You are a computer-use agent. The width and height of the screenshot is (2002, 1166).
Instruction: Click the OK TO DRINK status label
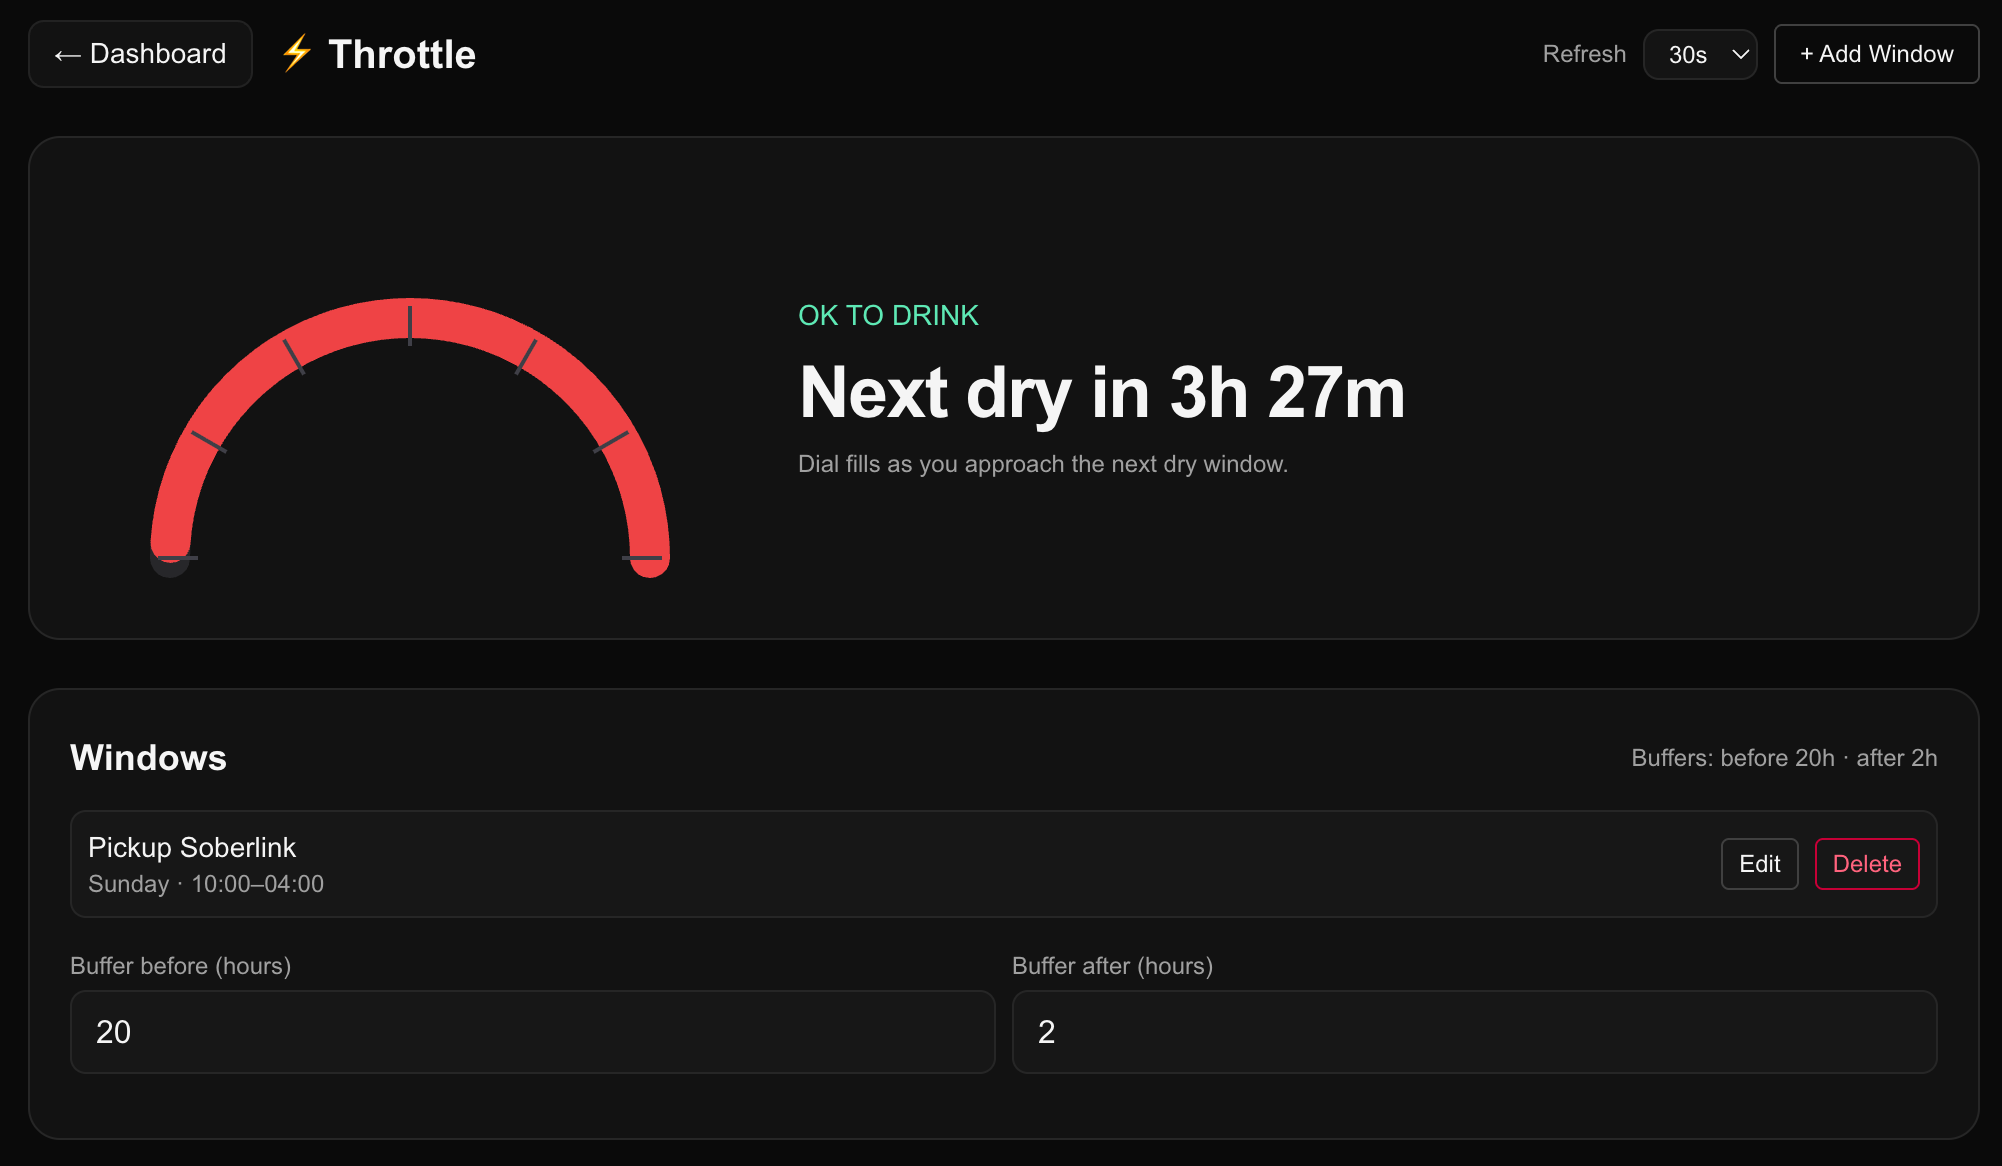(x=888, y=315)
